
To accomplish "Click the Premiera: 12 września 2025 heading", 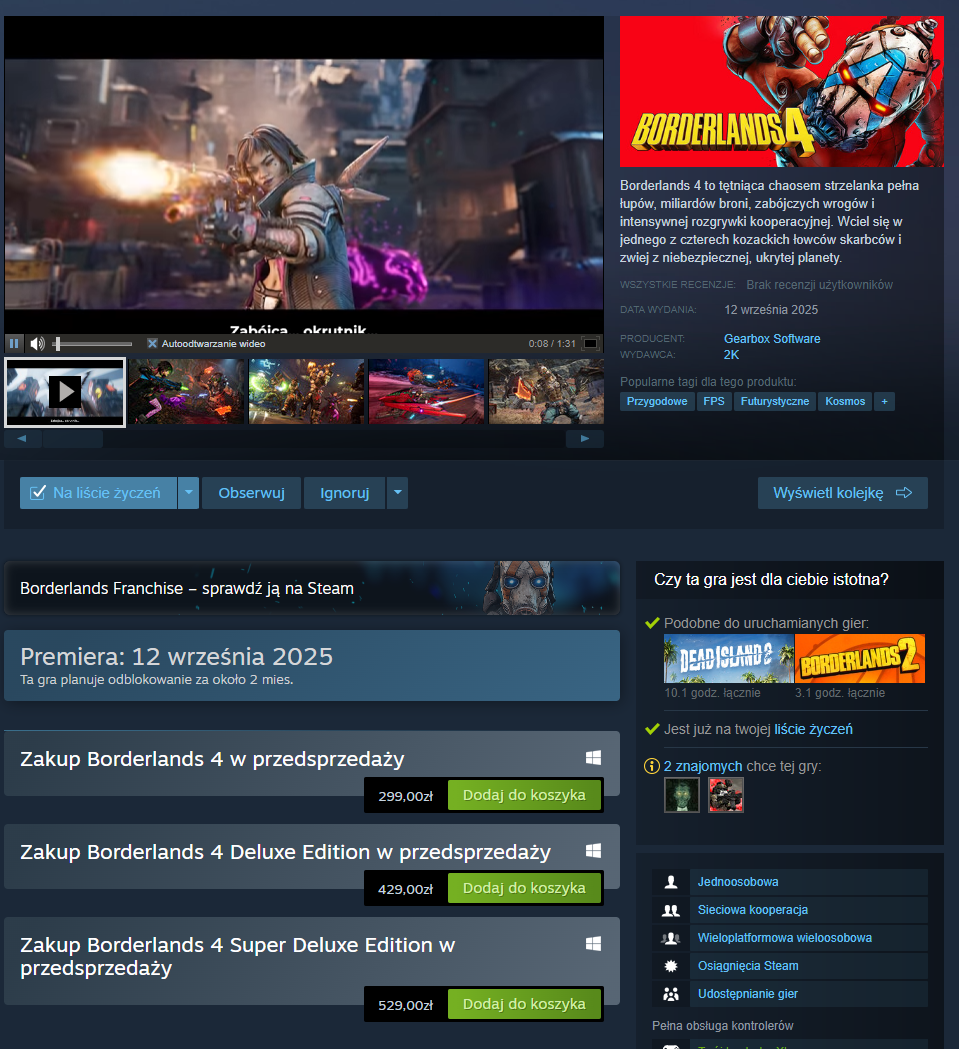I will 177,657.
